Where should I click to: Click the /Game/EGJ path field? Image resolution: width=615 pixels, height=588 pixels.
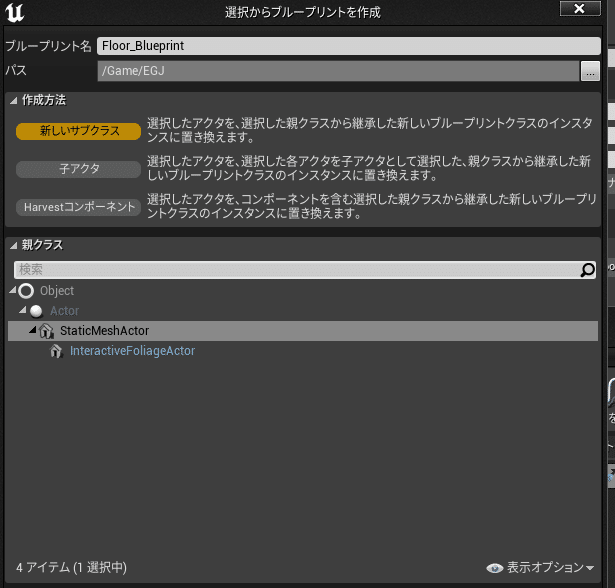coord(338,71)
